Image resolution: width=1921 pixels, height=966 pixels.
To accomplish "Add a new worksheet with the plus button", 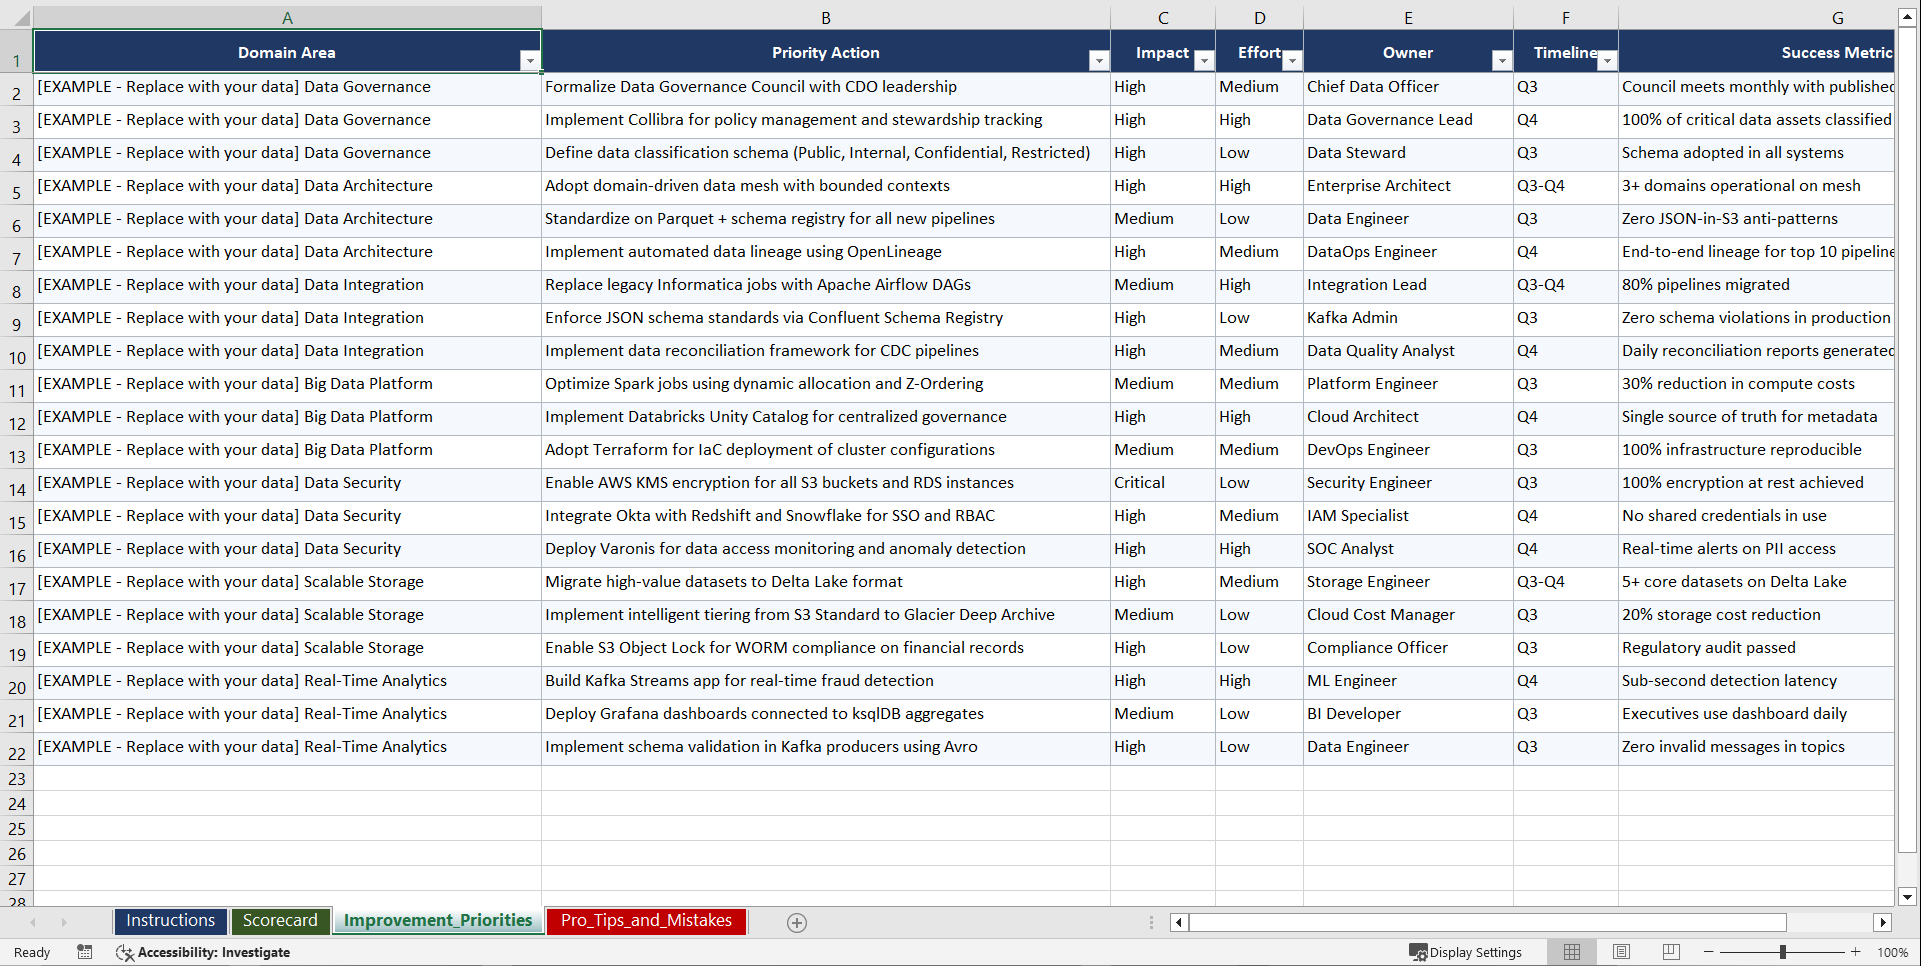I will pos(796,922).
